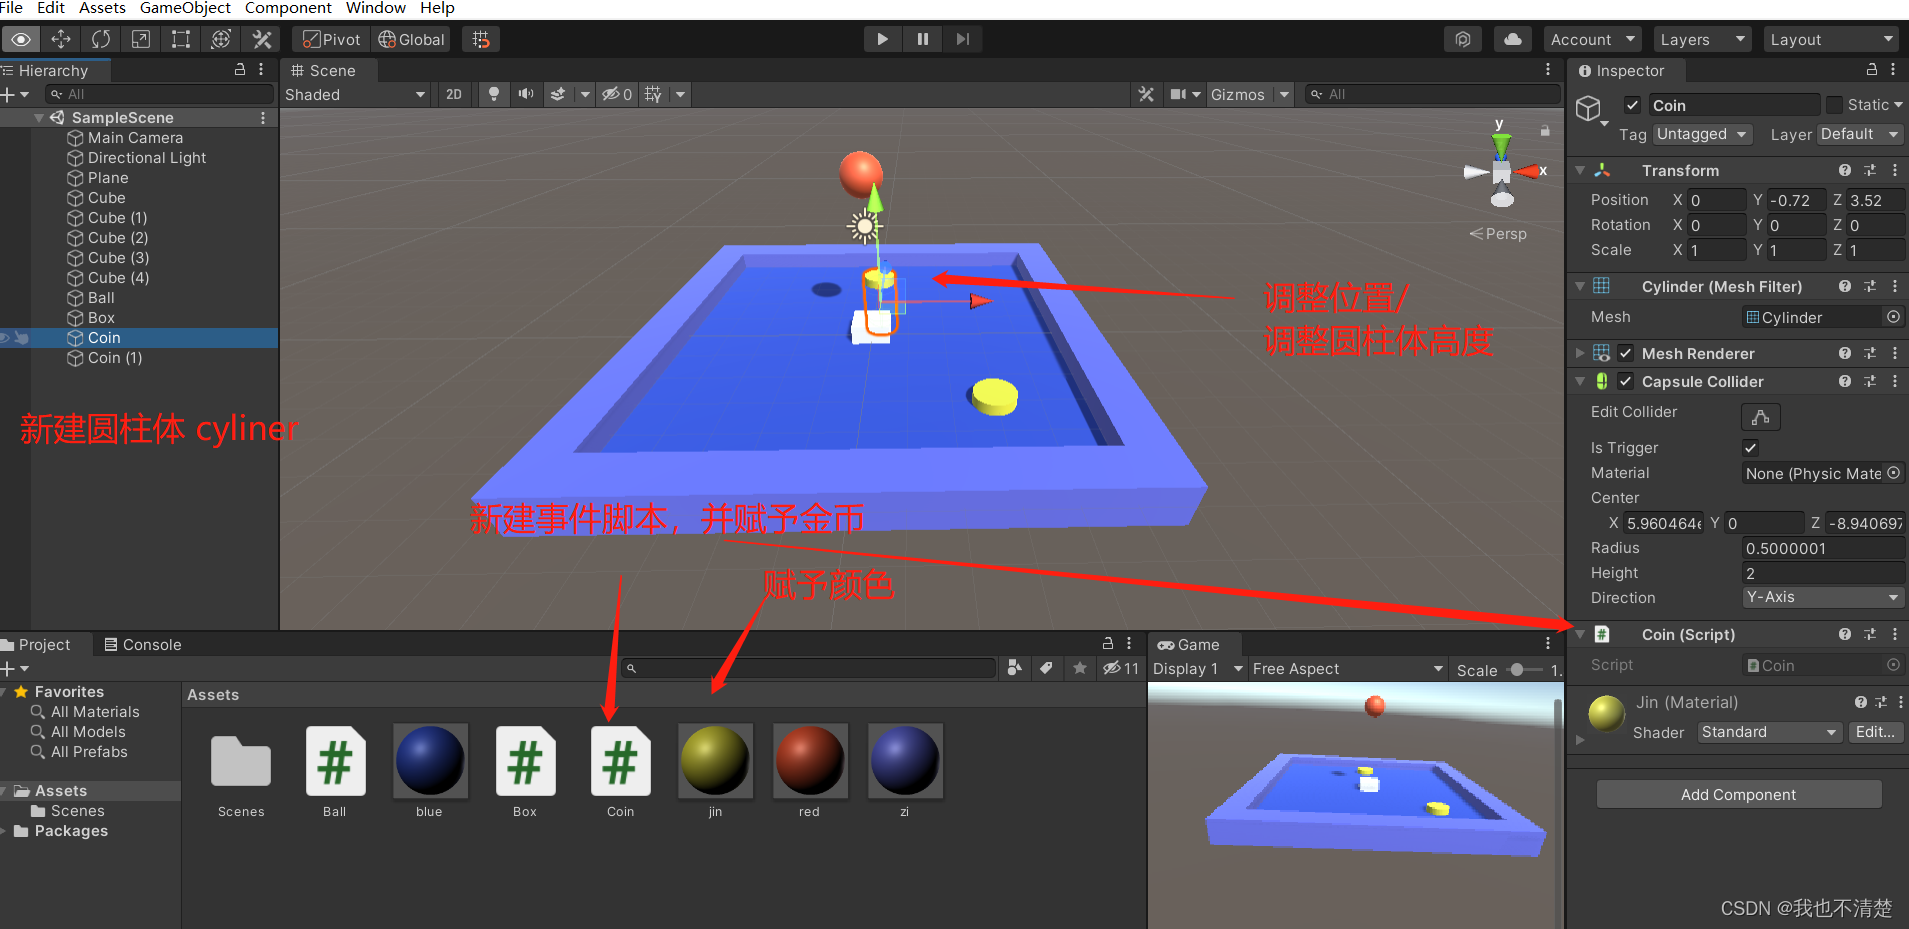Open the Assets menu
This screenshot has height=929, width=1909.
coord(102,8)
